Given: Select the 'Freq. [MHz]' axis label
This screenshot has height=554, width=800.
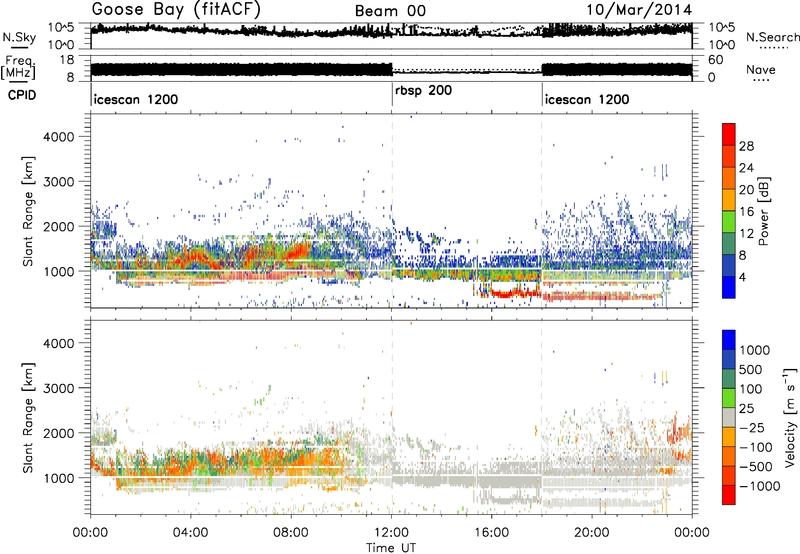Looking at the screenshot, I should coord(18,67).
